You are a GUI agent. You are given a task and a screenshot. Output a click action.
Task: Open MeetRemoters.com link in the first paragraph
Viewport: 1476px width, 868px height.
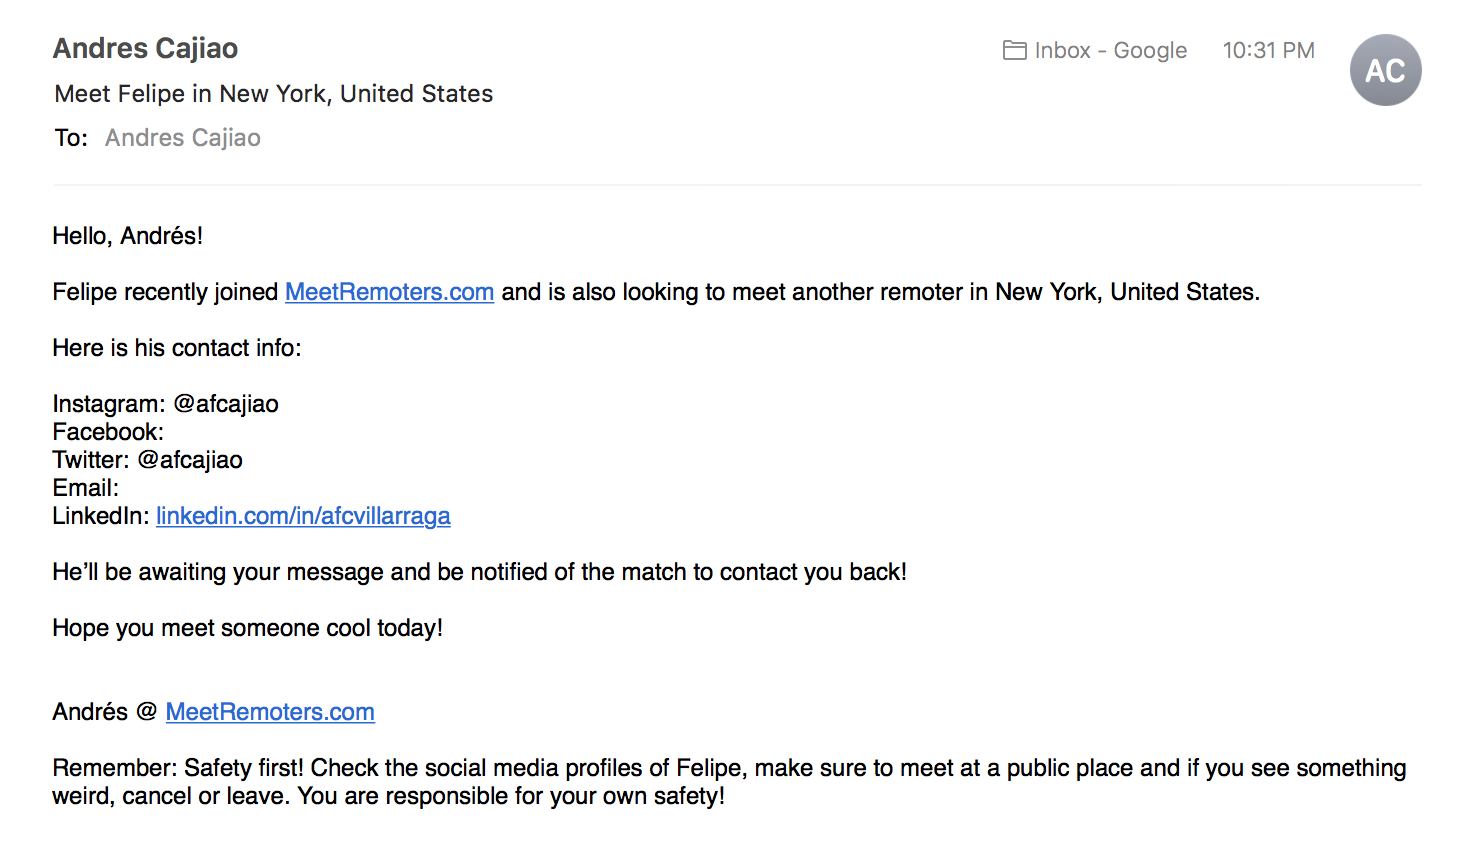tap(389, 292)
